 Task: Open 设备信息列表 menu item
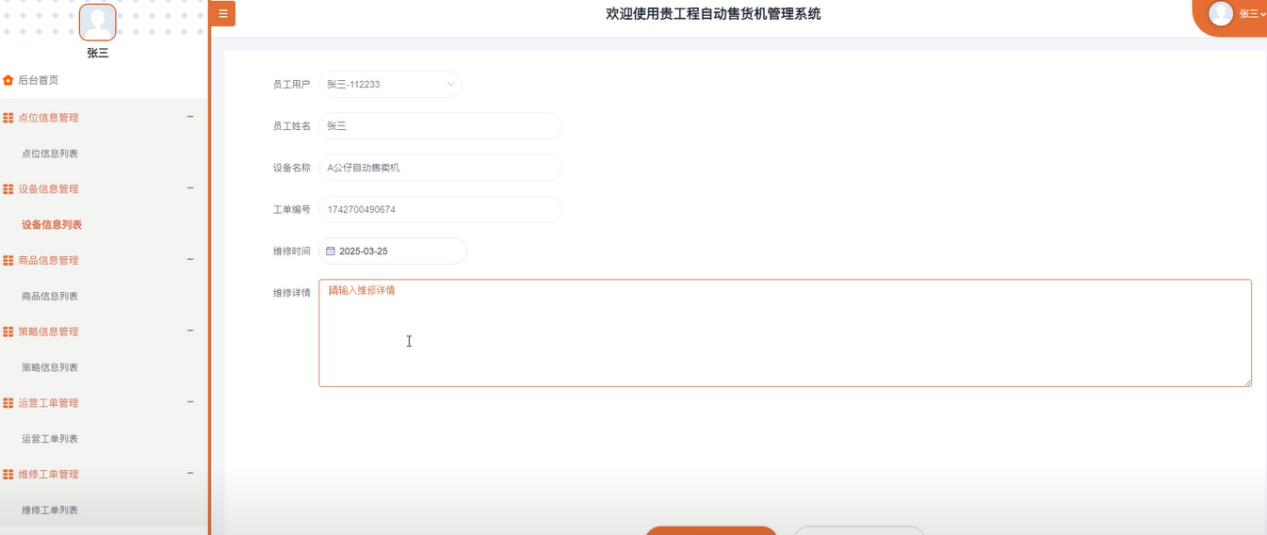point(52,225)
